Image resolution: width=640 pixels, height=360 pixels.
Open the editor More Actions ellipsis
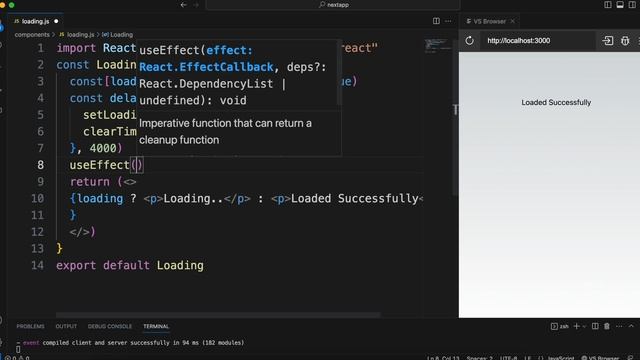point(448,21)
